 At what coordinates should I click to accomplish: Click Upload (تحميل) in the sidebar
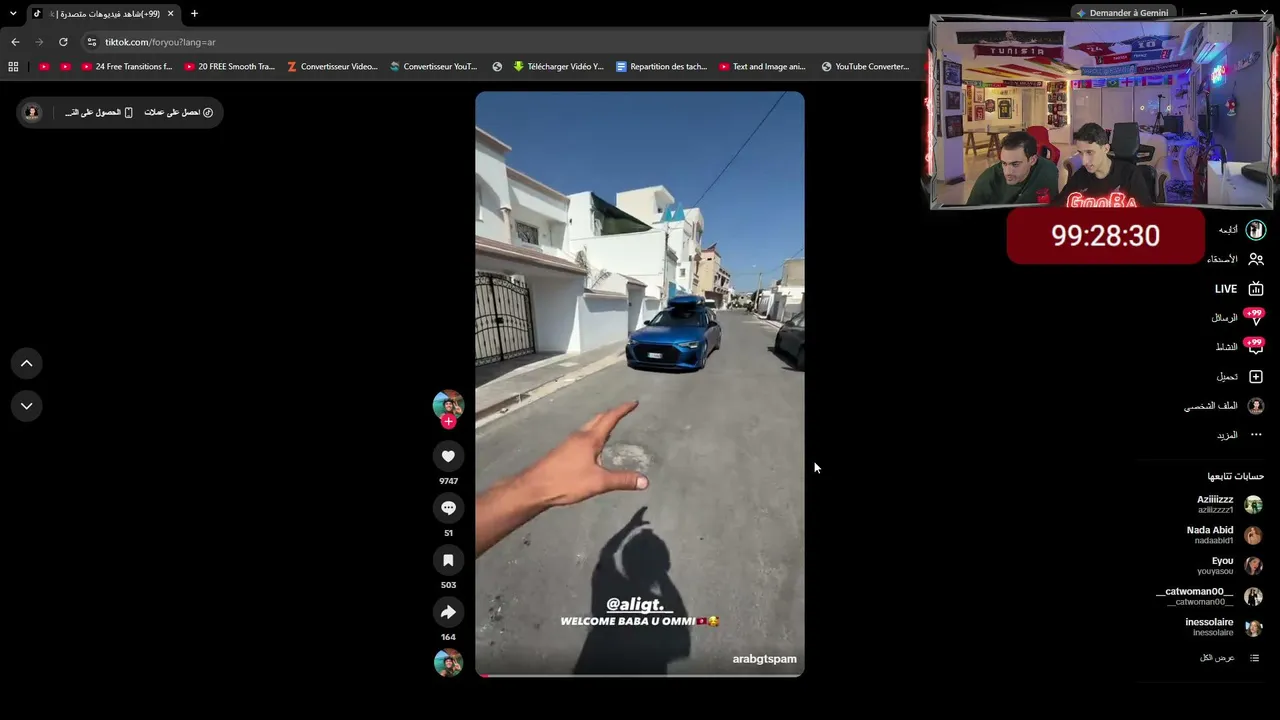[x=1239, y=377]
